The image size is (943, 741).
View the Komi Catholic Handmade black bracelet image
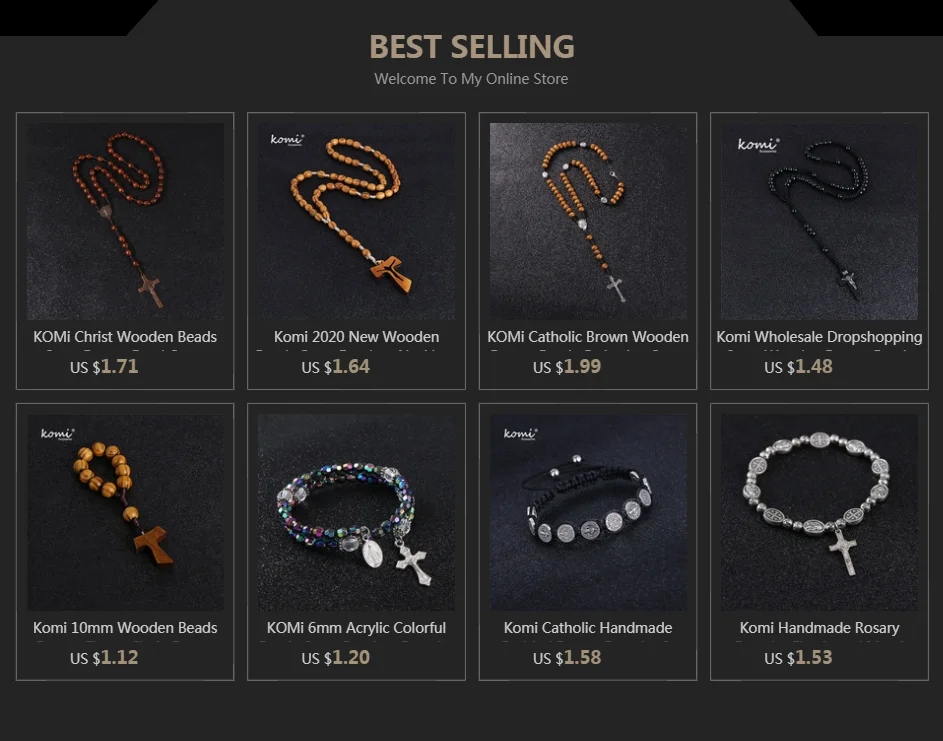(588, 512)
